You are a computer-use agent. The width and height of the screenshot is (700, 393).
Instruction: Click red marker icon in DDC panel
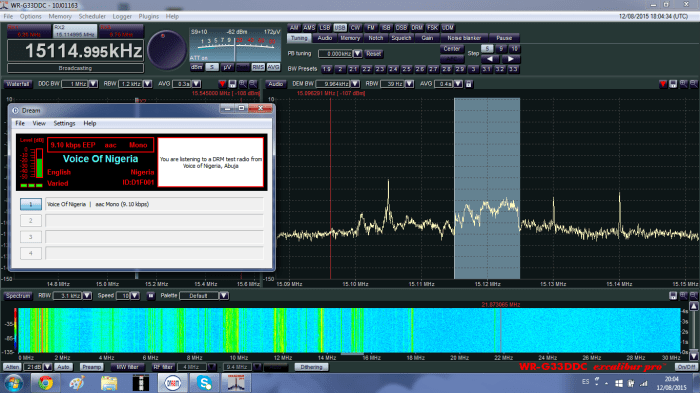click(222, 84)
